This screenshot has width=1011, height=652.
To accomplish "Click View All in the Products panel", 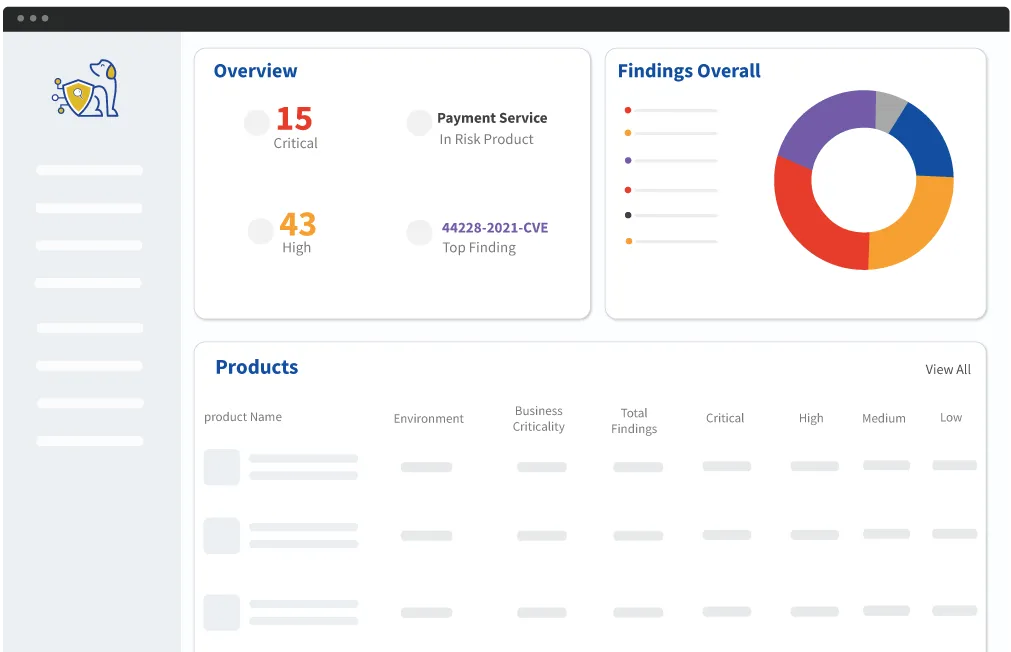I will click(947, 369).
